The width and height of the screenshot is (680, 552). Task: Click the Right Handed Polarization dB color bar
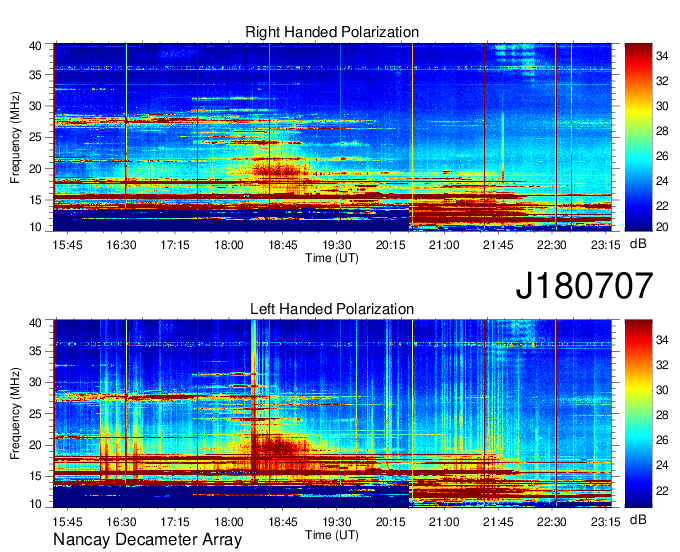point(638,137)
